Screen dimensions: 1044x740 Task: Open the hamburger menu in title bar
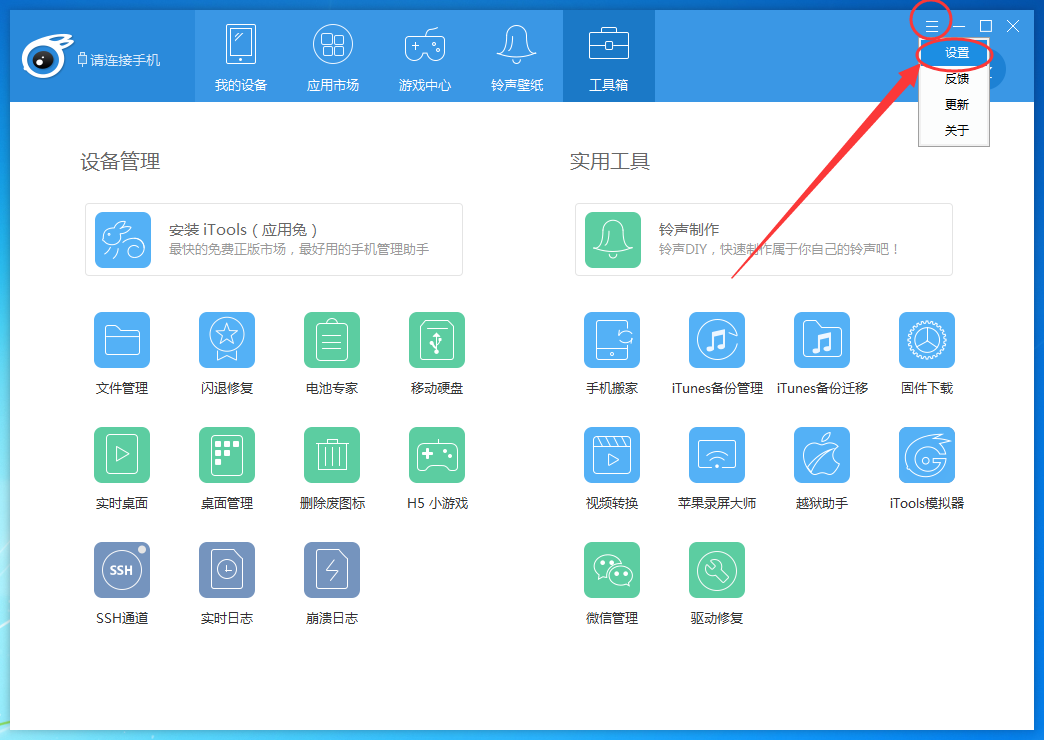click(931, 25)
